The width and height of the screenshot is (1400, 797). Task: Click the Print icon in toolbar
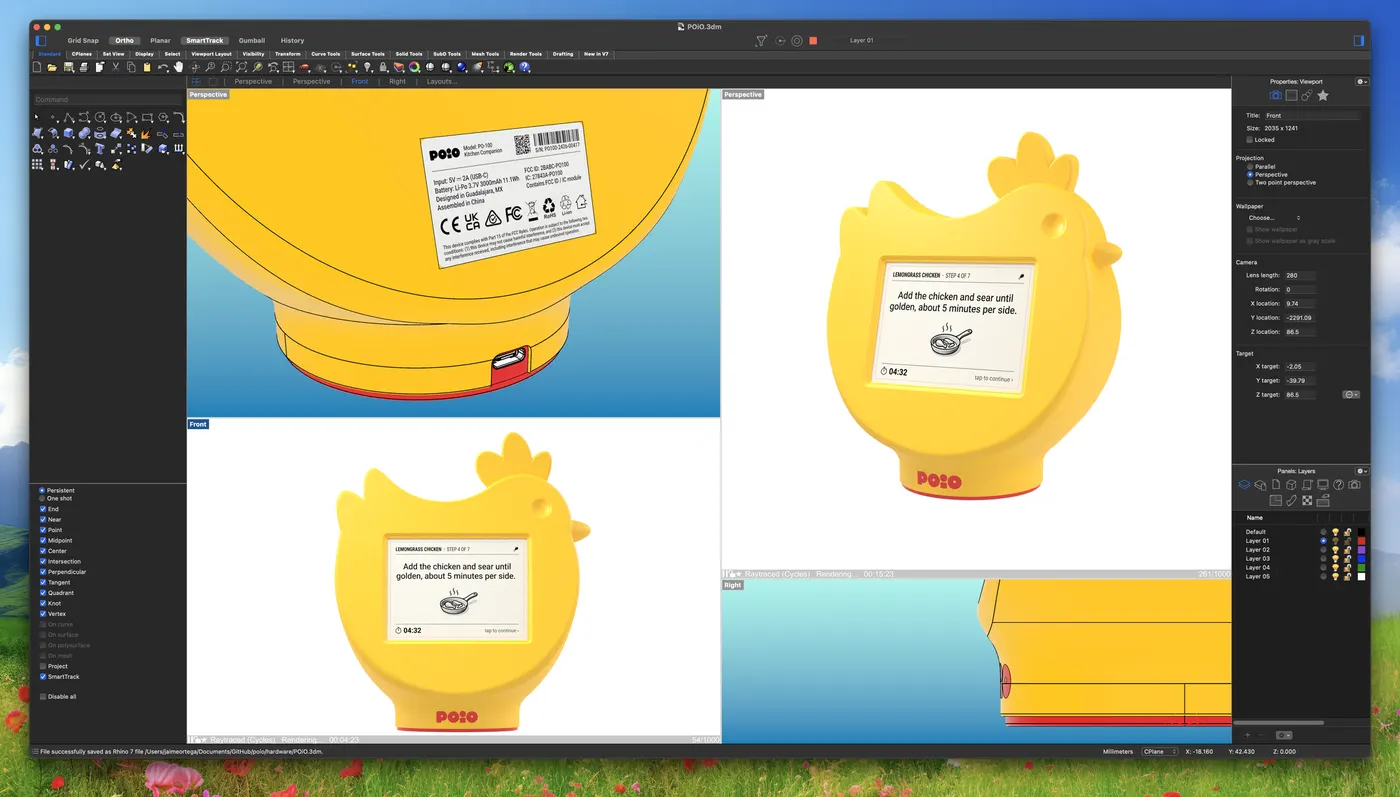84,67
